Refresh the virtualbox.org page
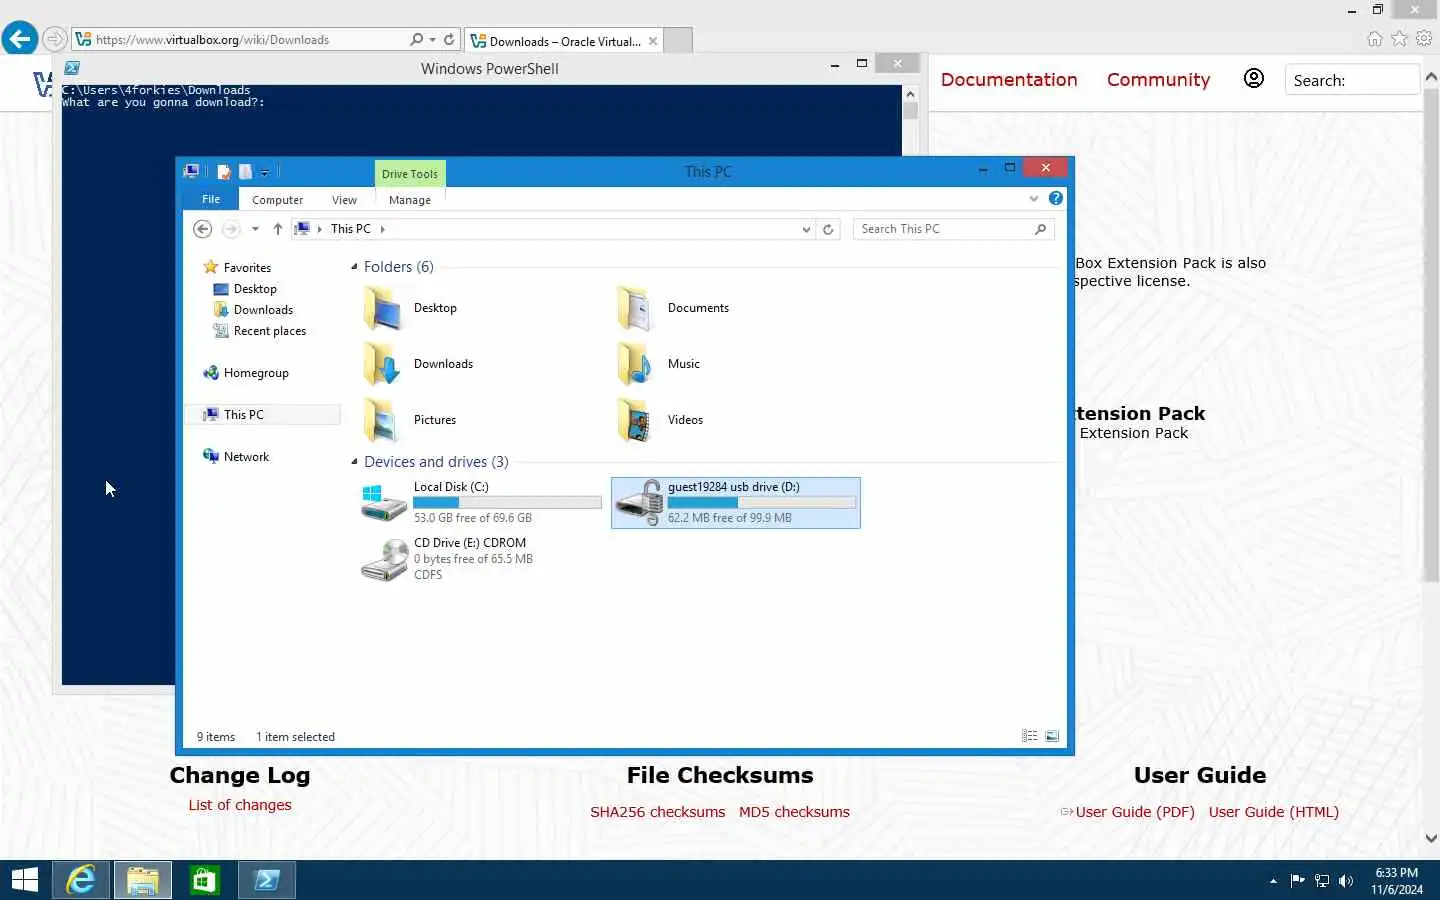 (x=449, y=40)
